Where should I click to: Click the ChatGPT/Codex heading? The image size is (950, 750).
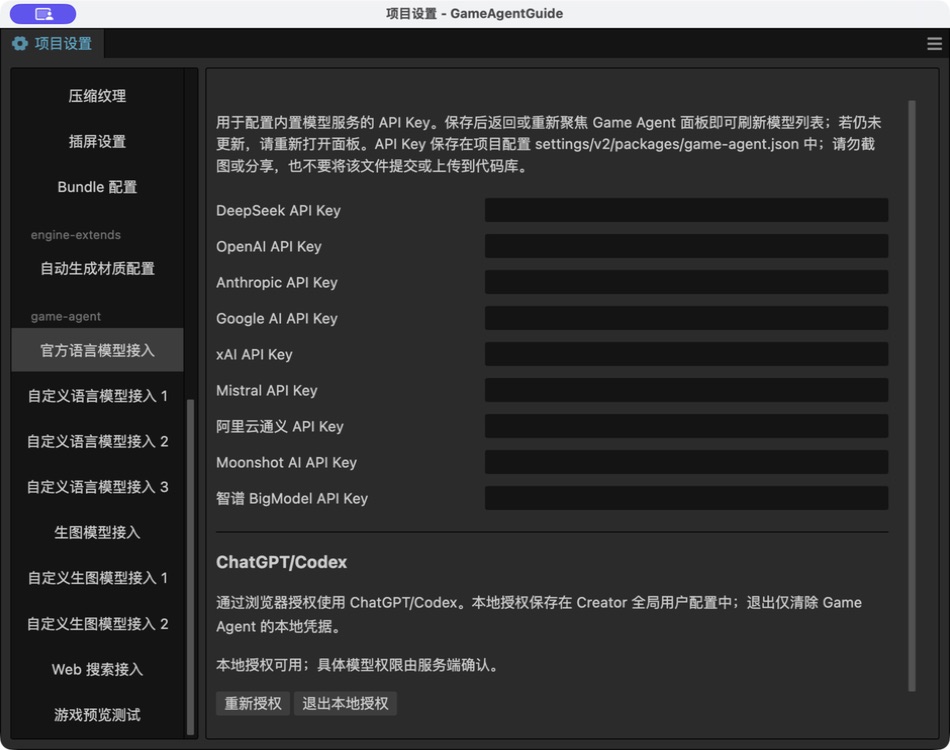(x=282, y=562)
